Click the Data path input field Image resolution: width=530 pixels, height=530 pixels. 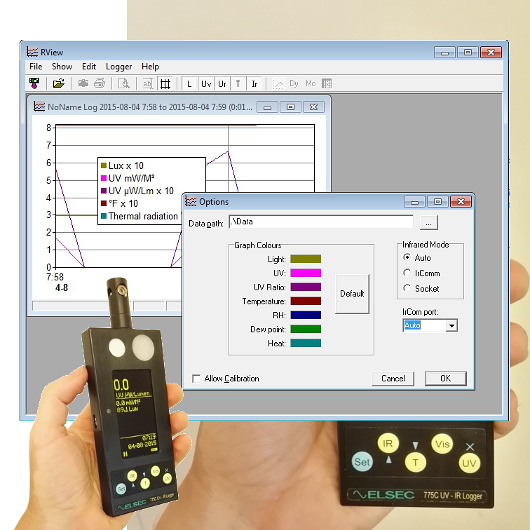click(x=321, y=222)
